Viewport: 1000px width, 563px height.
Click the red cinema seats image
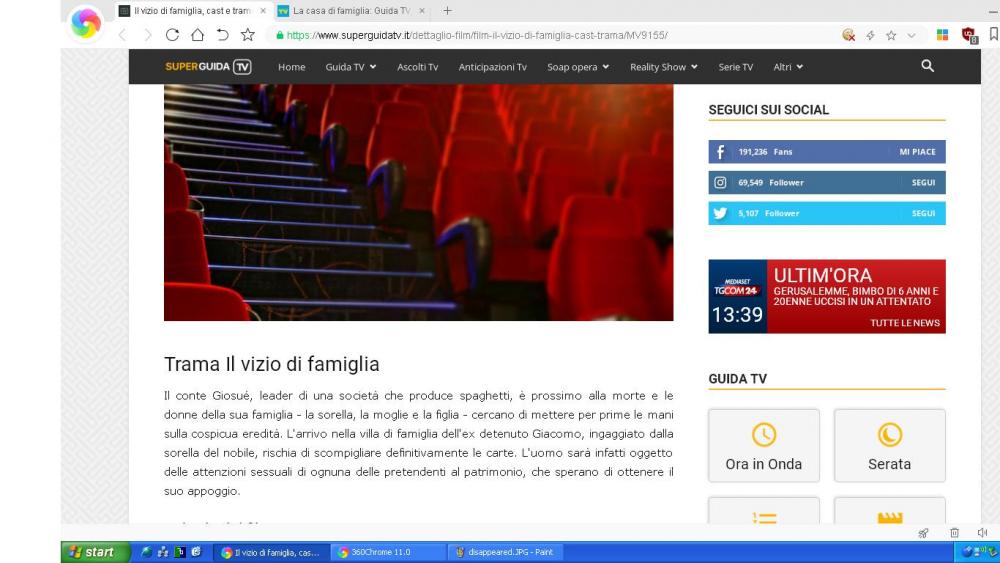(418, 202)
